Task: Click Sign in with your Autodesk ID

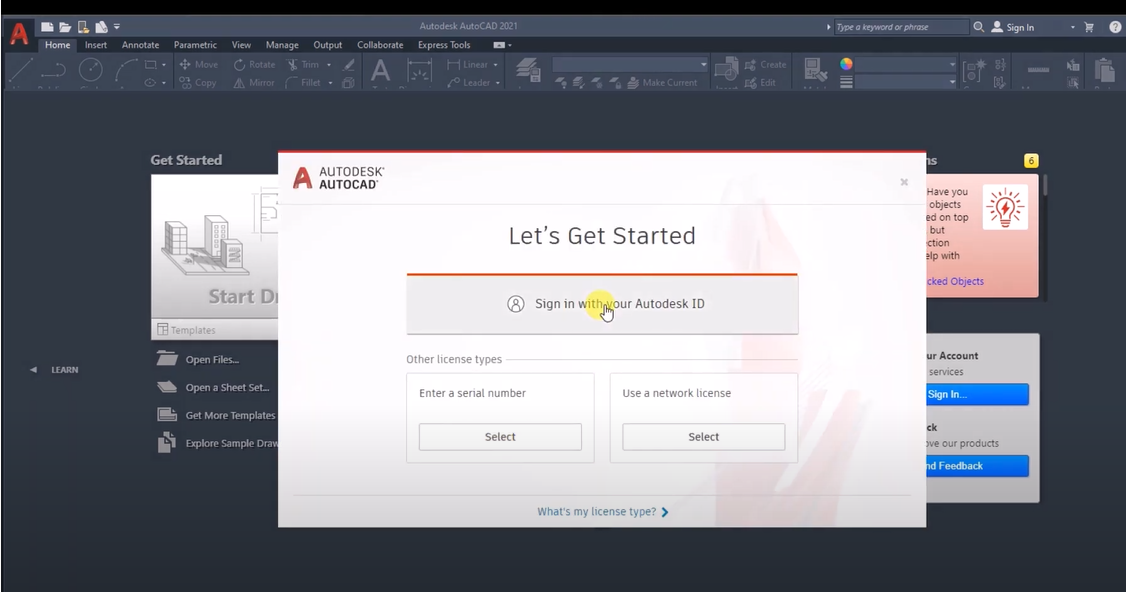Action: pyautogui.click(x=602, y=304)
